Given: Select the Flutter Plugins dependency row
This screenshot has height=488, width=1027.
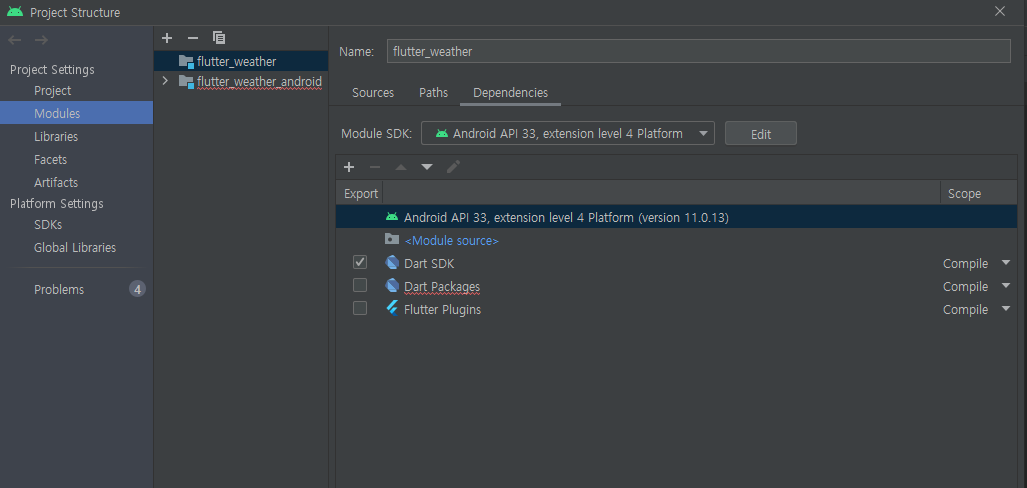Looking at the screenshot, I should coord(677,309).
